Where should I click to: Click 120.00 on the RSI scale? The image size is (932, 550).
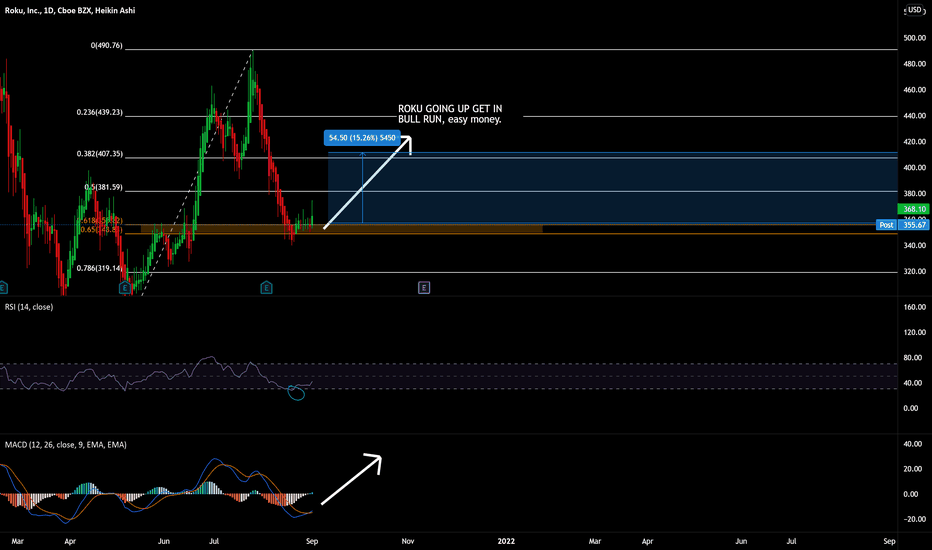pyautogui.click(x=915, y=332)
